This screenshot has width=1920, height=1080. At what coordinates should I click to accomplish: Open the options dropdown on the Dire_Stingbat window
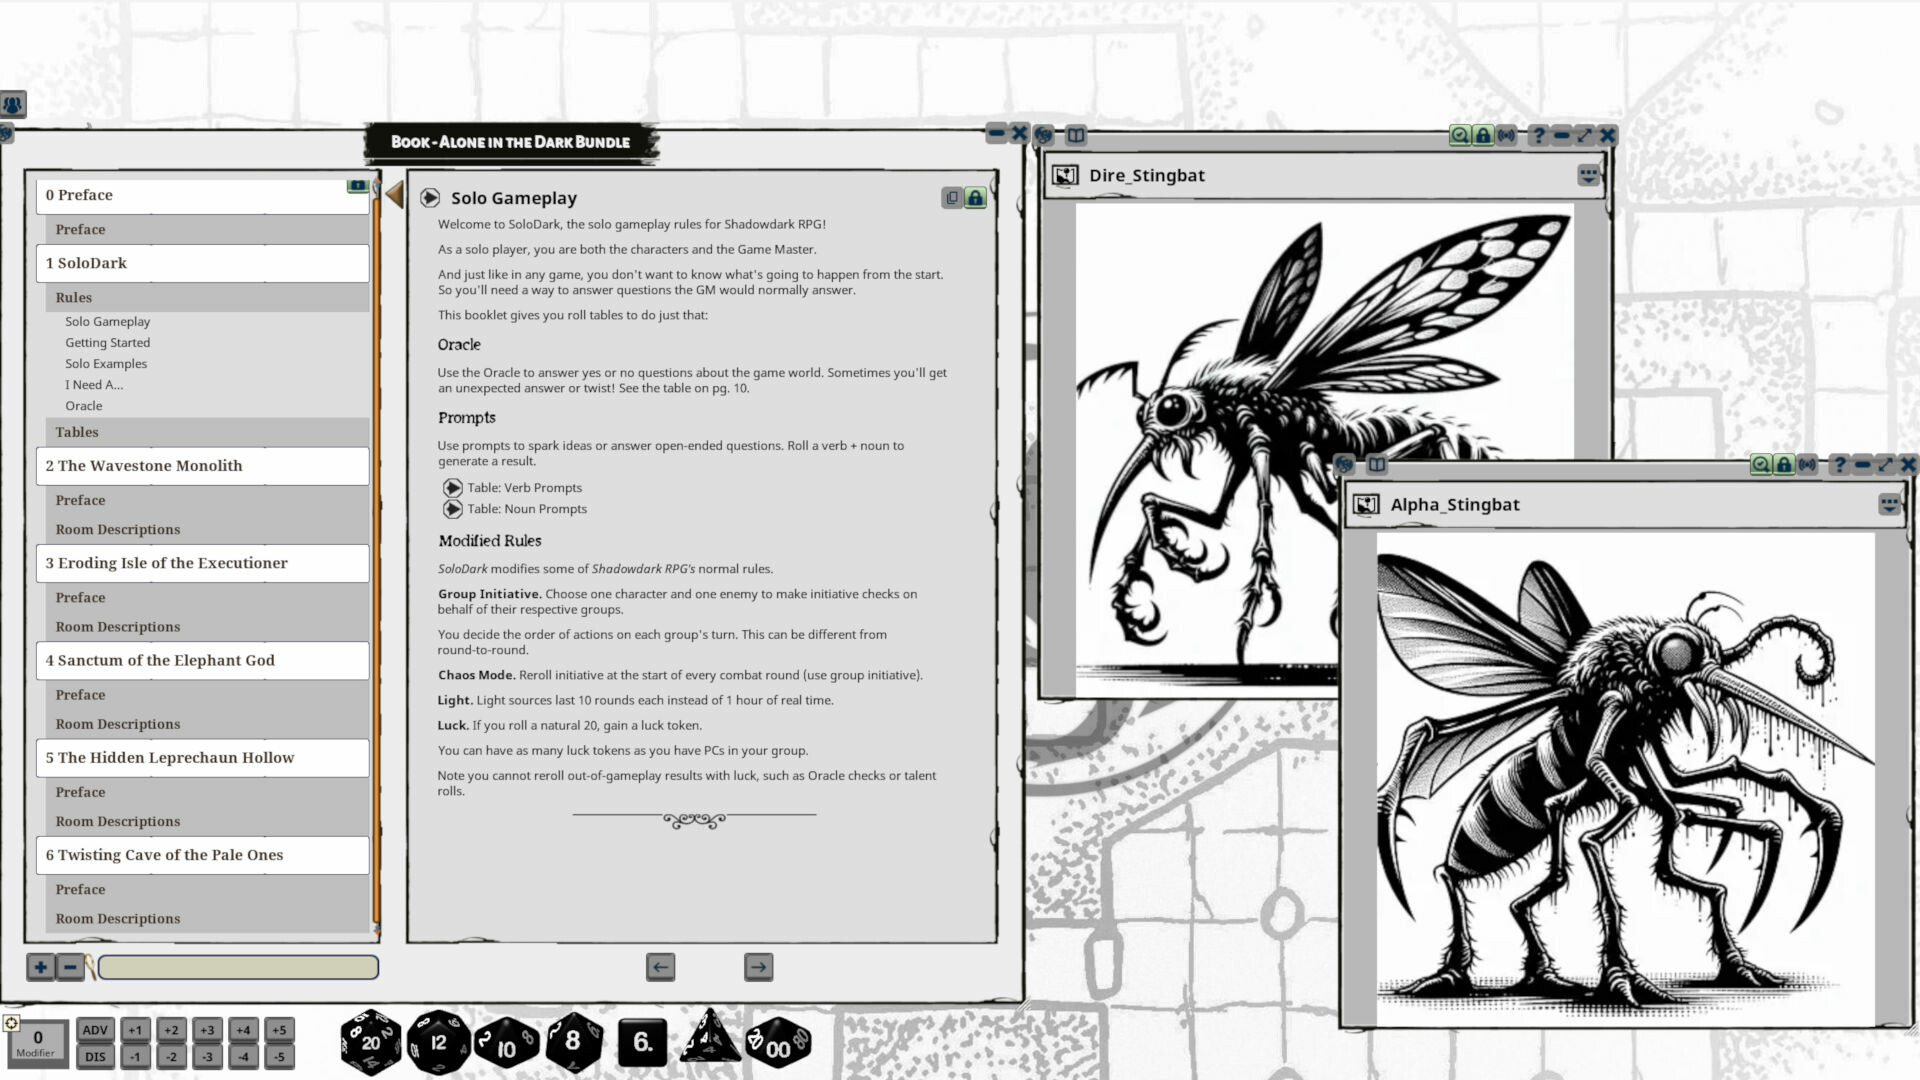[x=1586, y=175]
